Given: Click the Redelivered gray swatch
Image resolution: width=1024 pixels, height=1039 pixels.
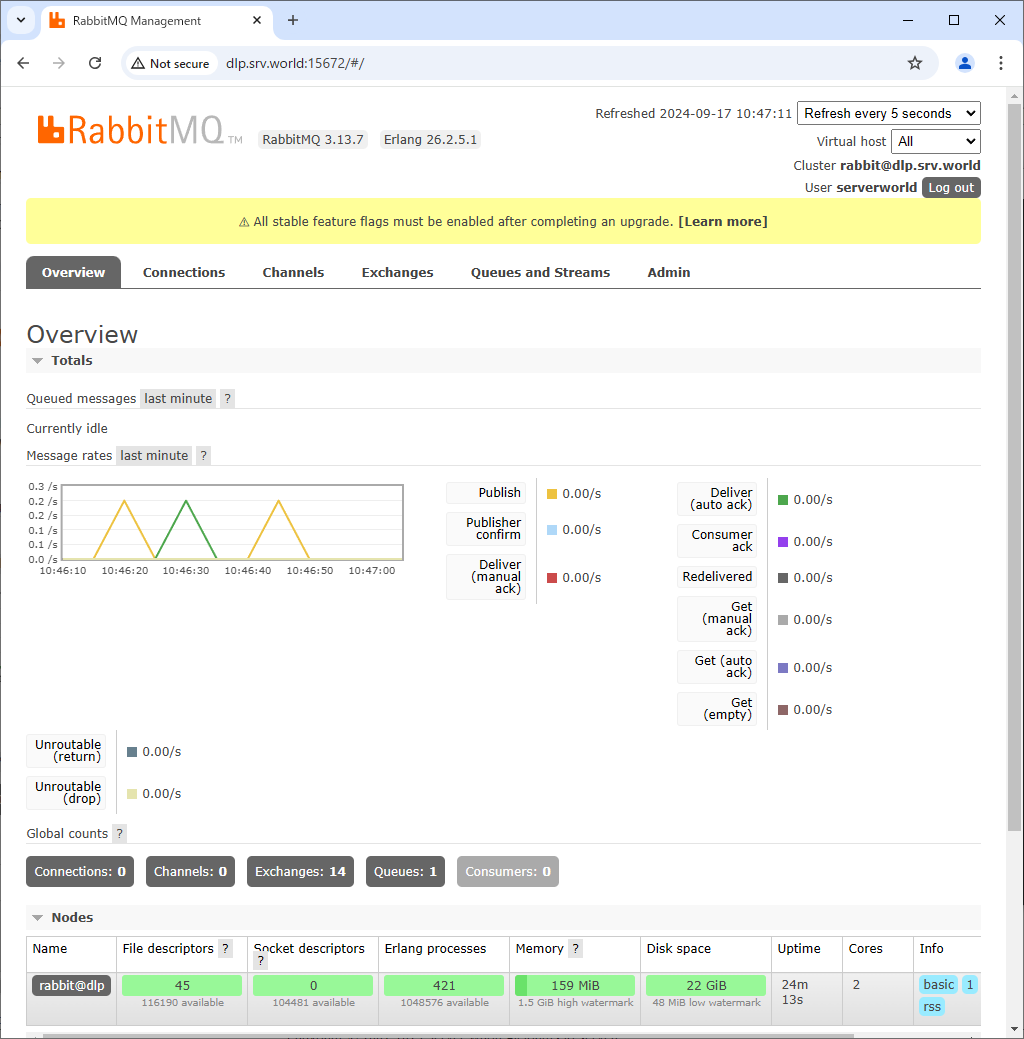Looking at the screenshot, I should click(x=783, y=578).
